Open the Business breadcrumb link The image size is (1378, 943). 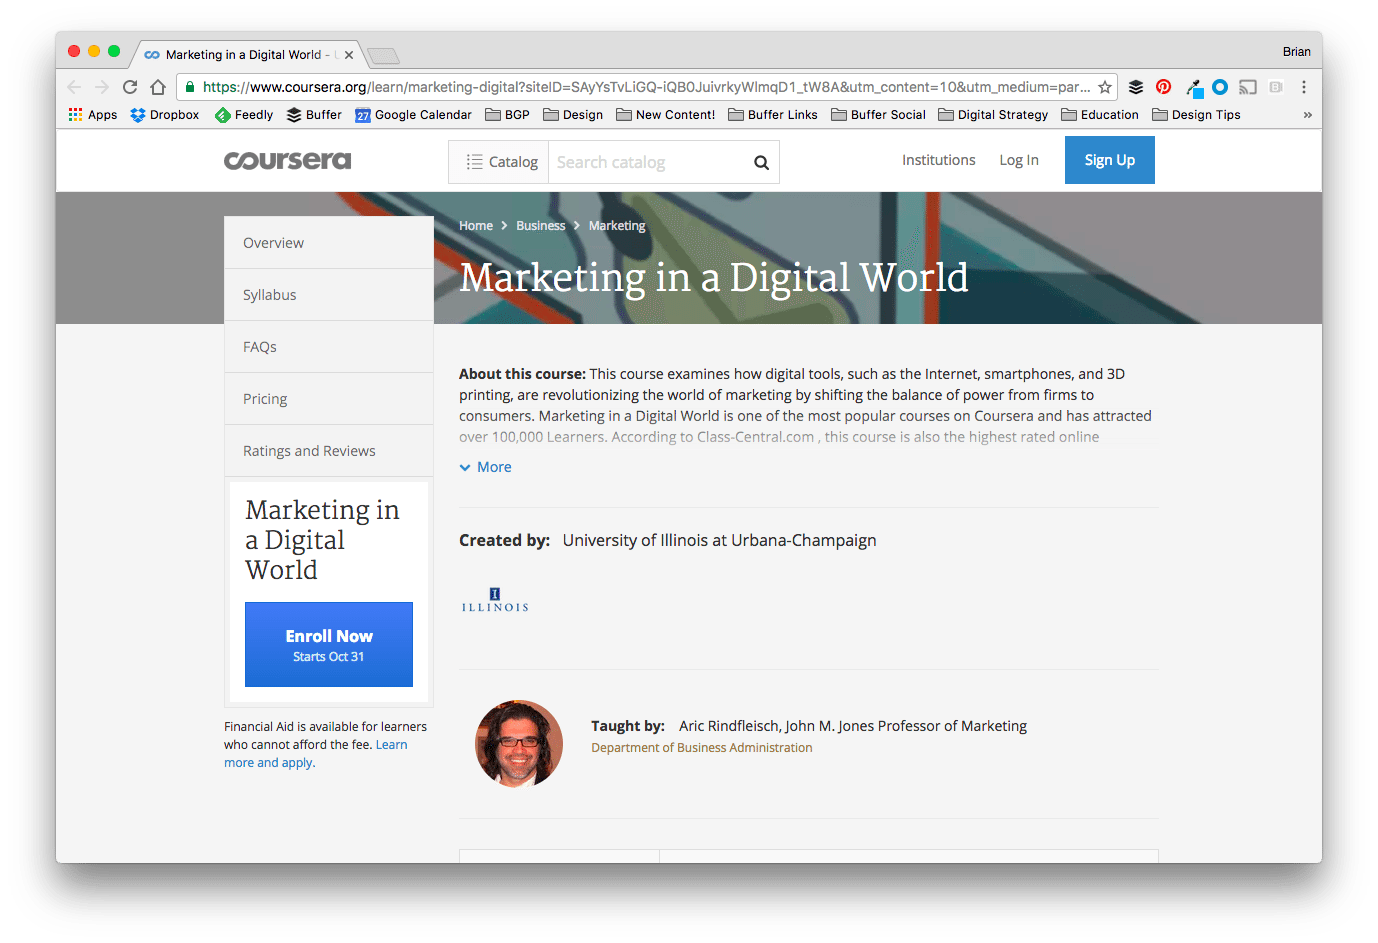click(x=540, y=225)
